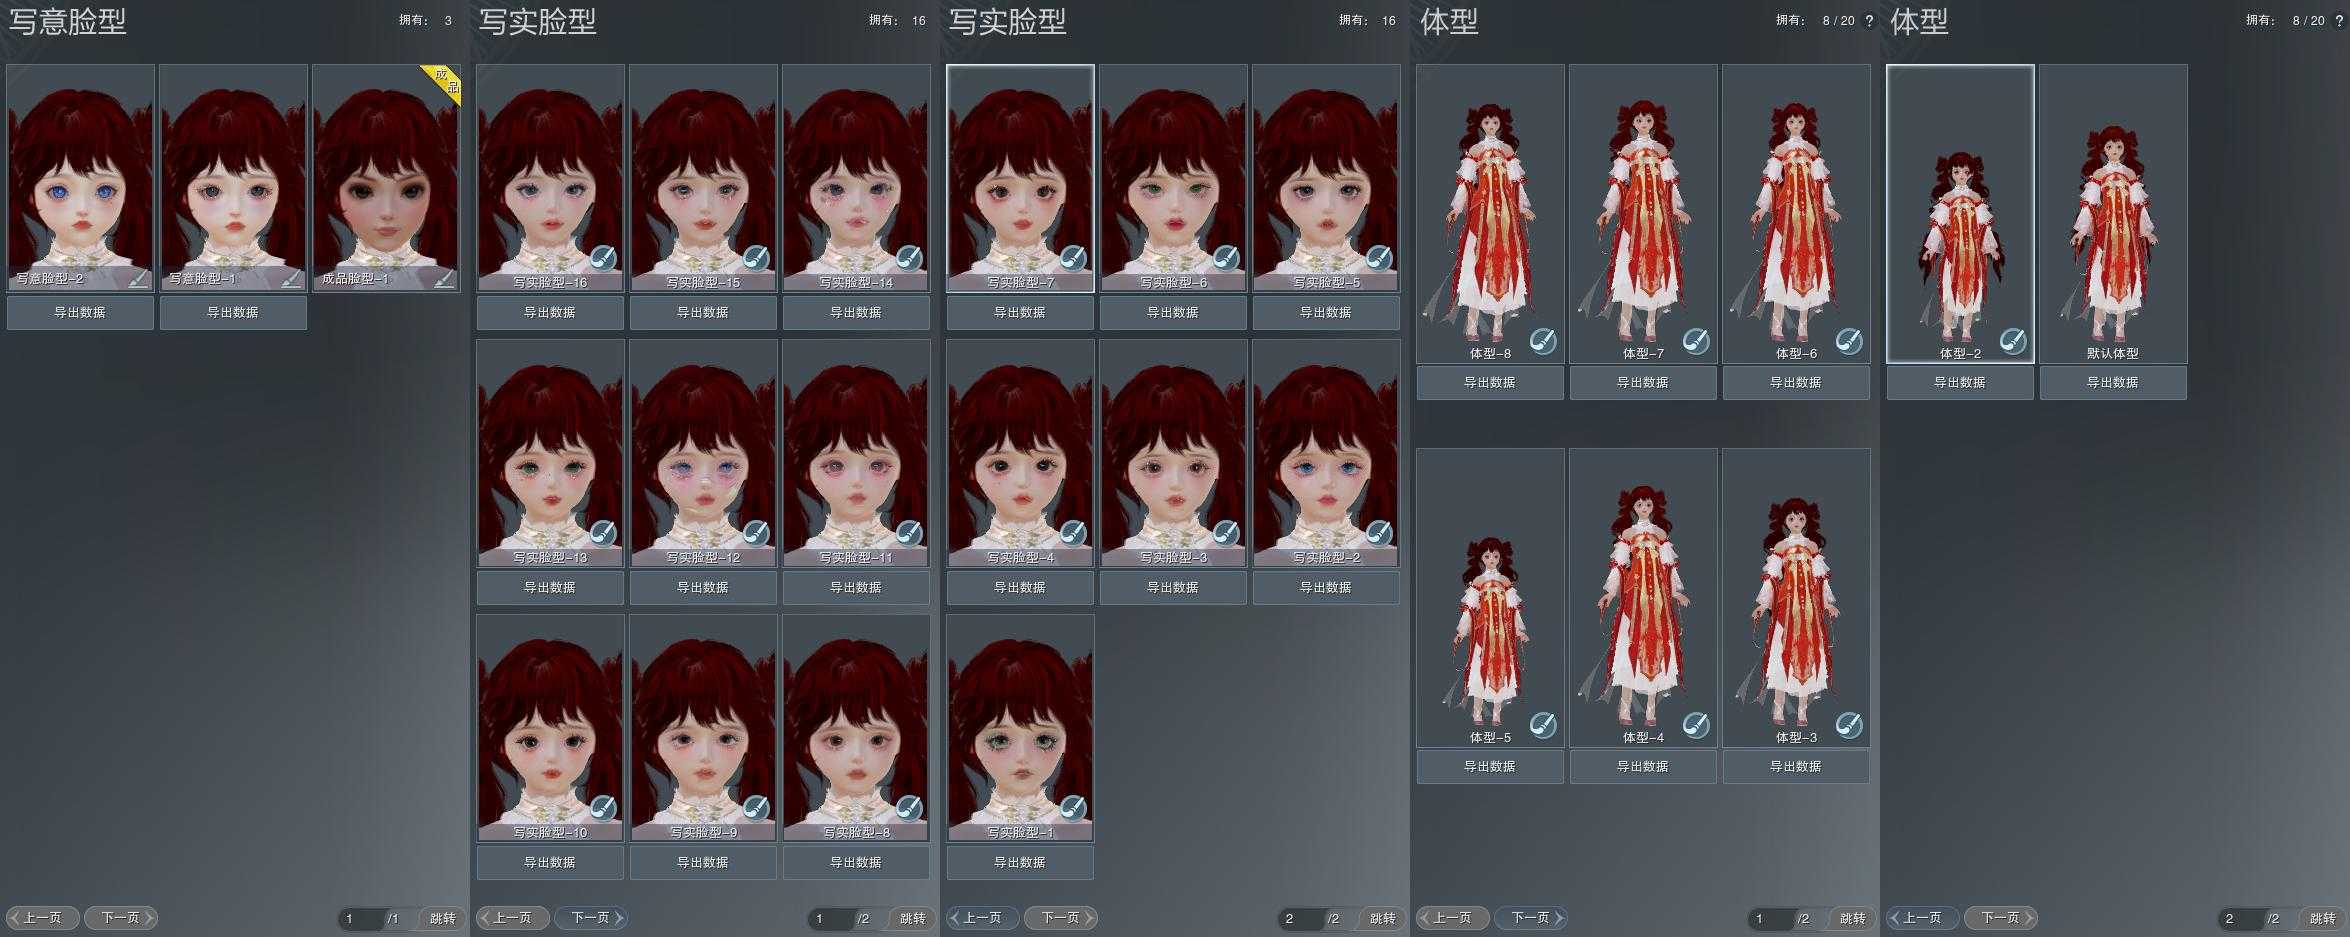Go to previous page in rightmost 体型 panel
2350x937 pixels.
tap(1922, 918)
